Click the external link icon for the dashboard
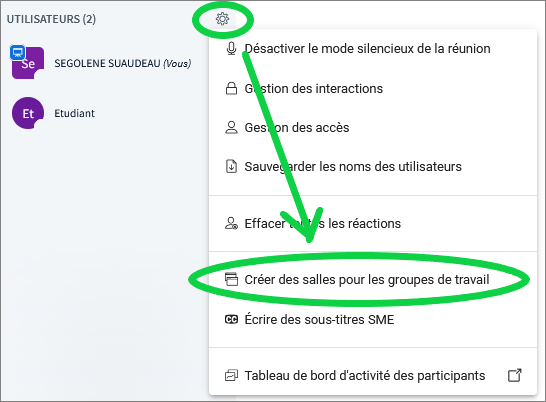Screen dimensions: 546x402 click(x=515, y=375)
